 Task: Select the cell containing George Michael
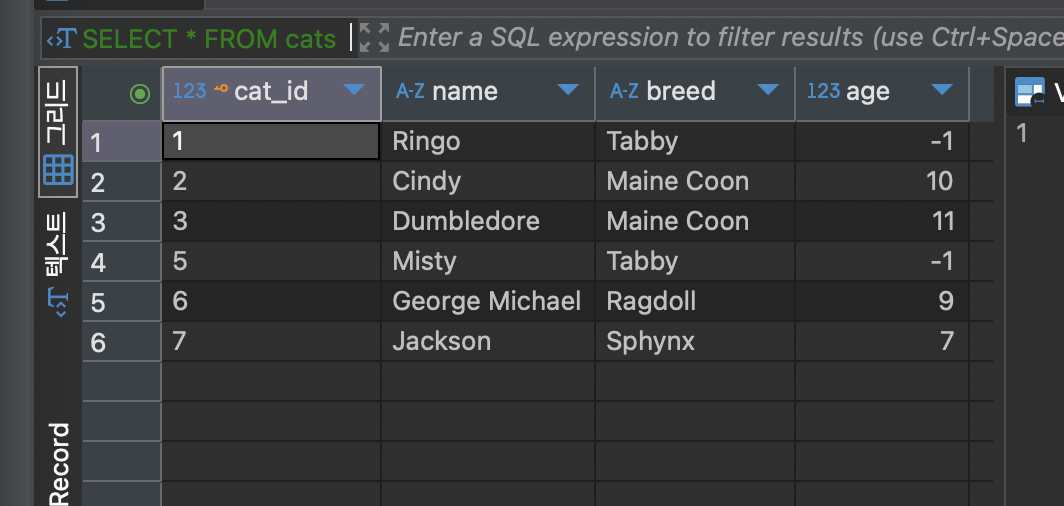(486, 301)
